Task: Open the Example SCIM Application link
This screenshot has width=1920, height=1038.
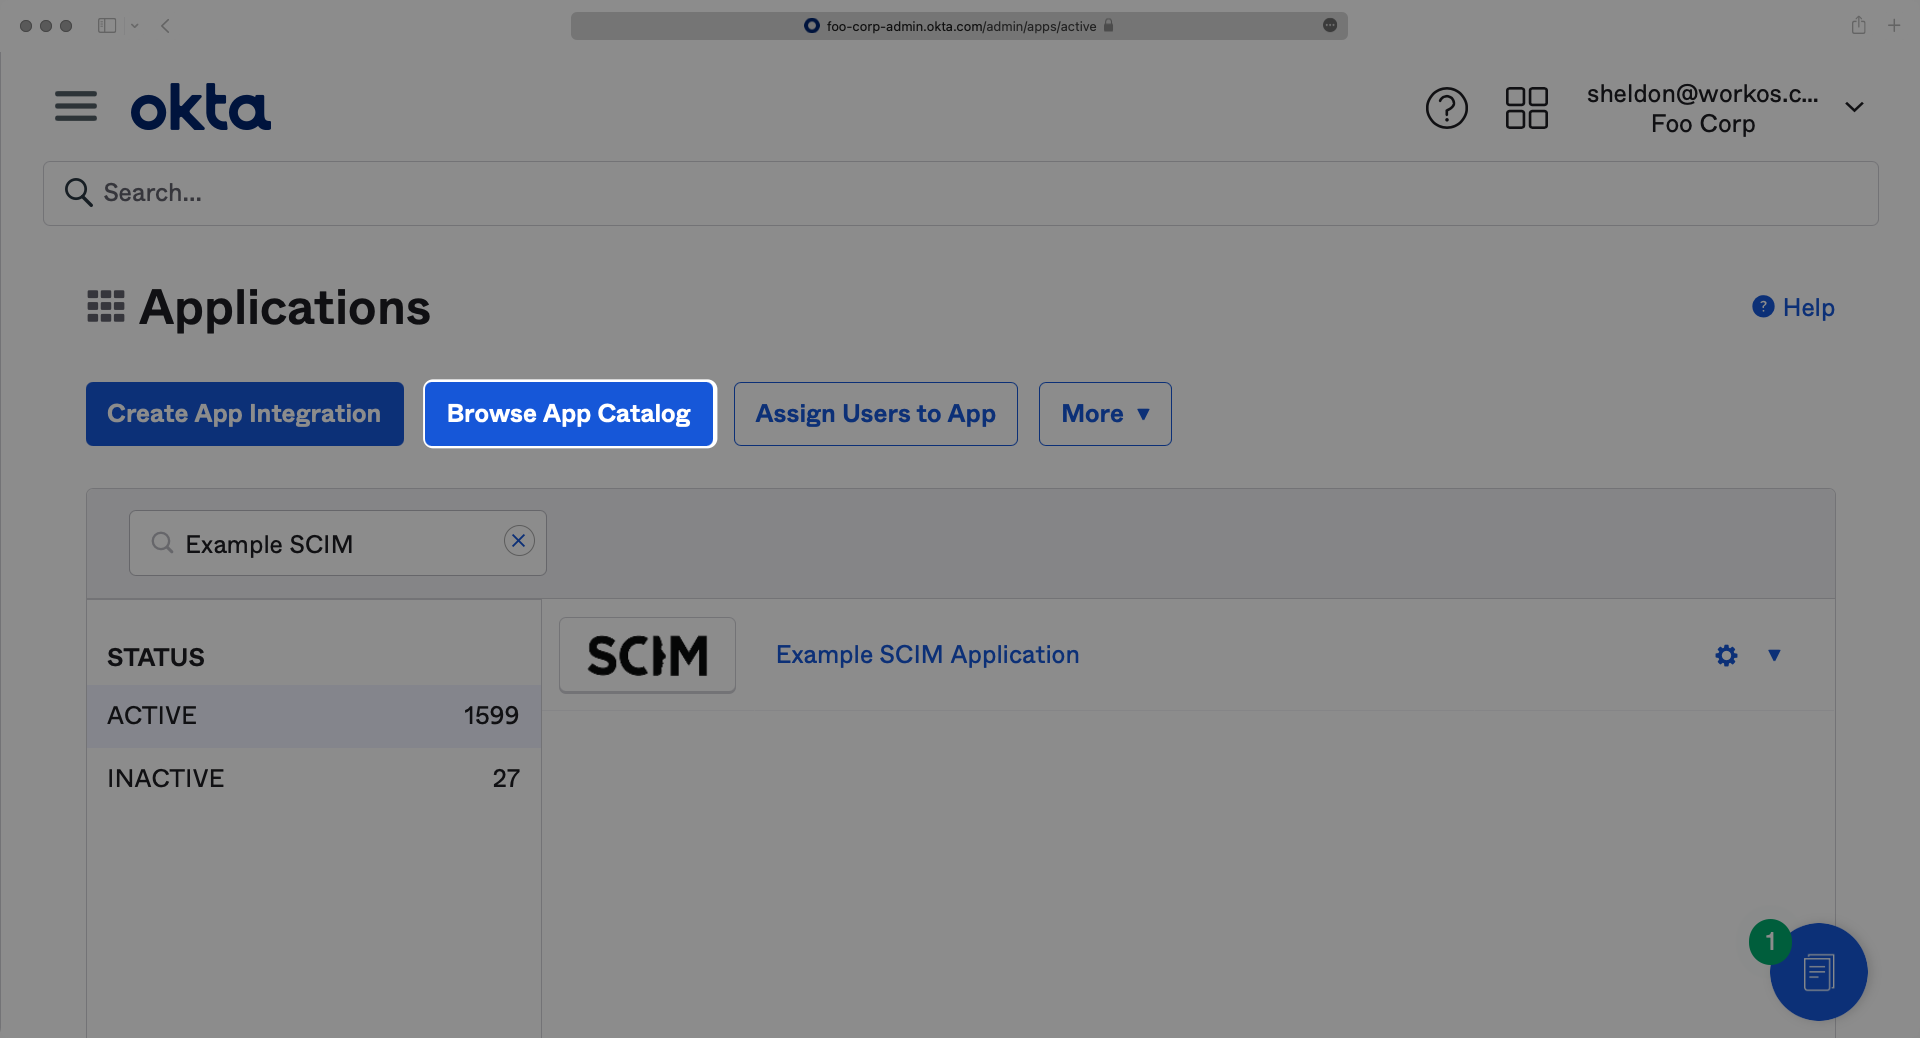Action: [927, 655]
